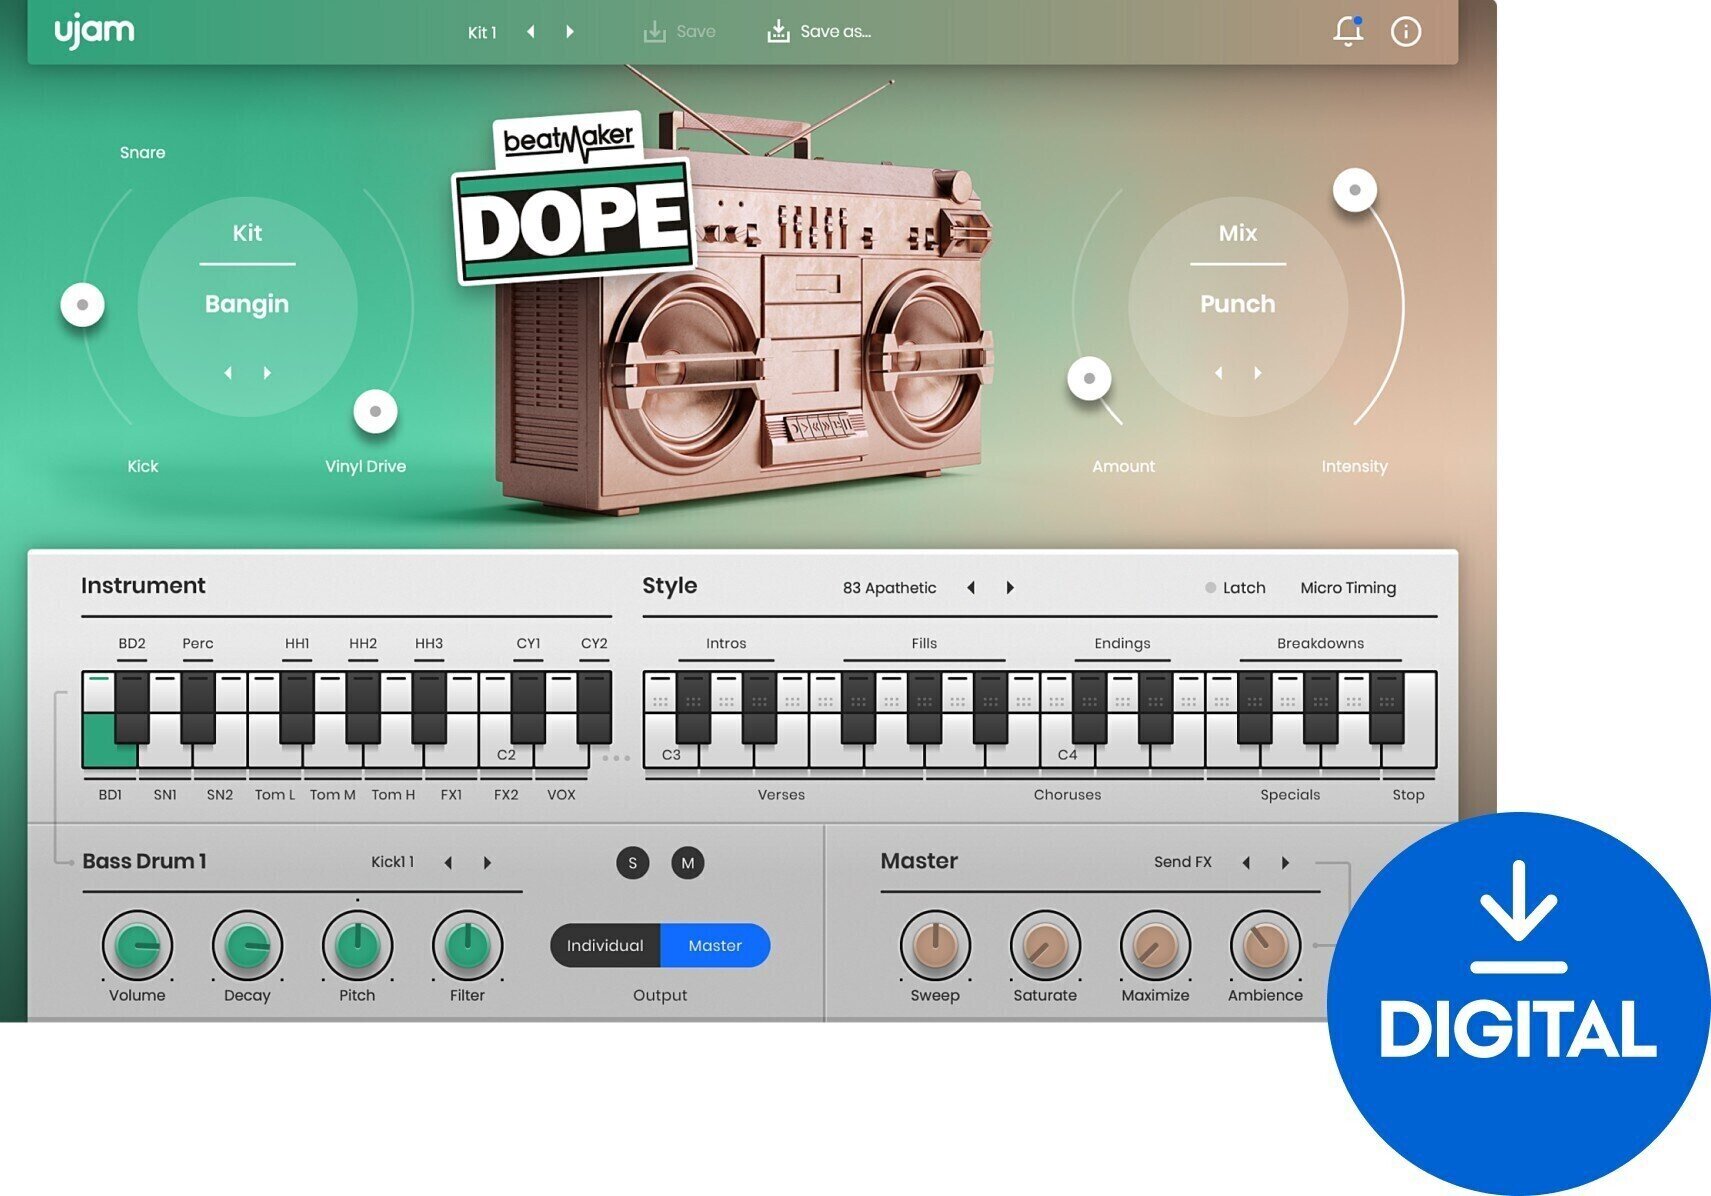Switch Master section from Send FX forward

click(1285, 863)
